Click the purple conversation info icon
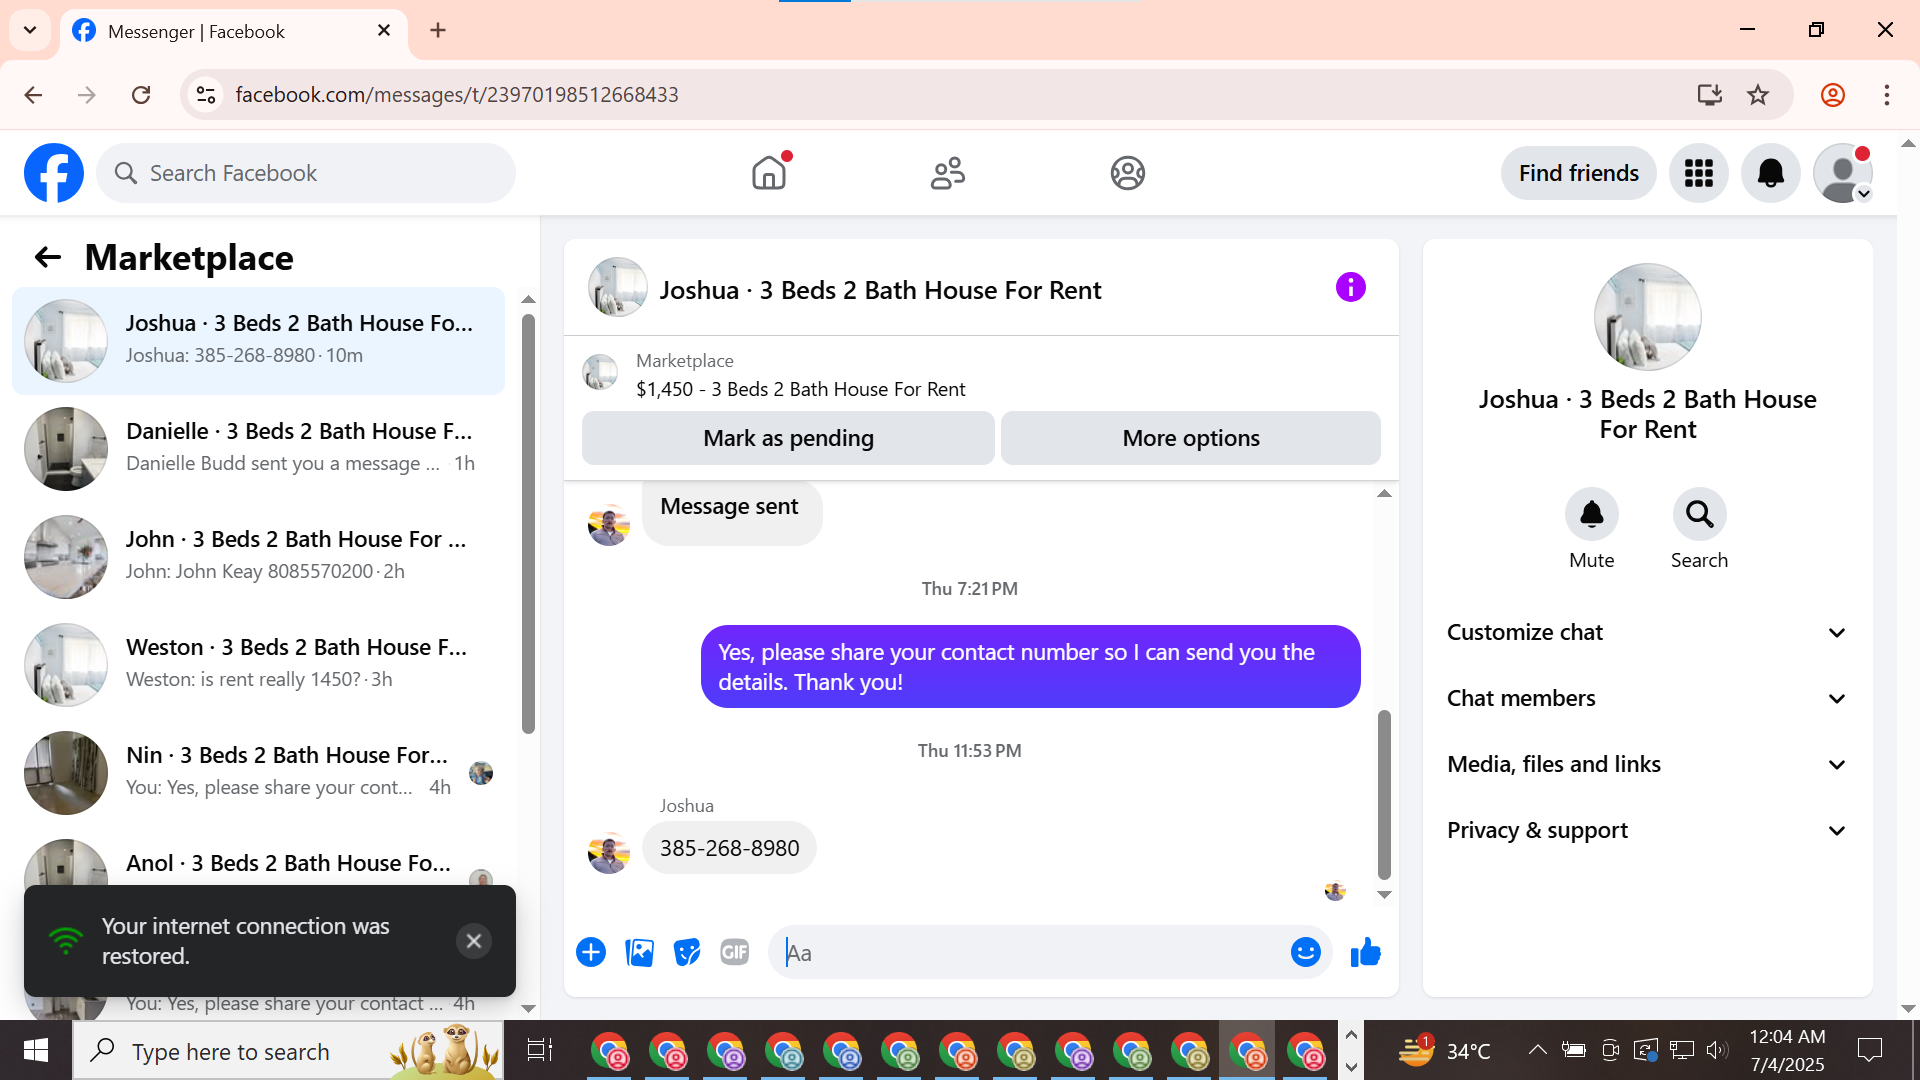 click(1350, 288)
